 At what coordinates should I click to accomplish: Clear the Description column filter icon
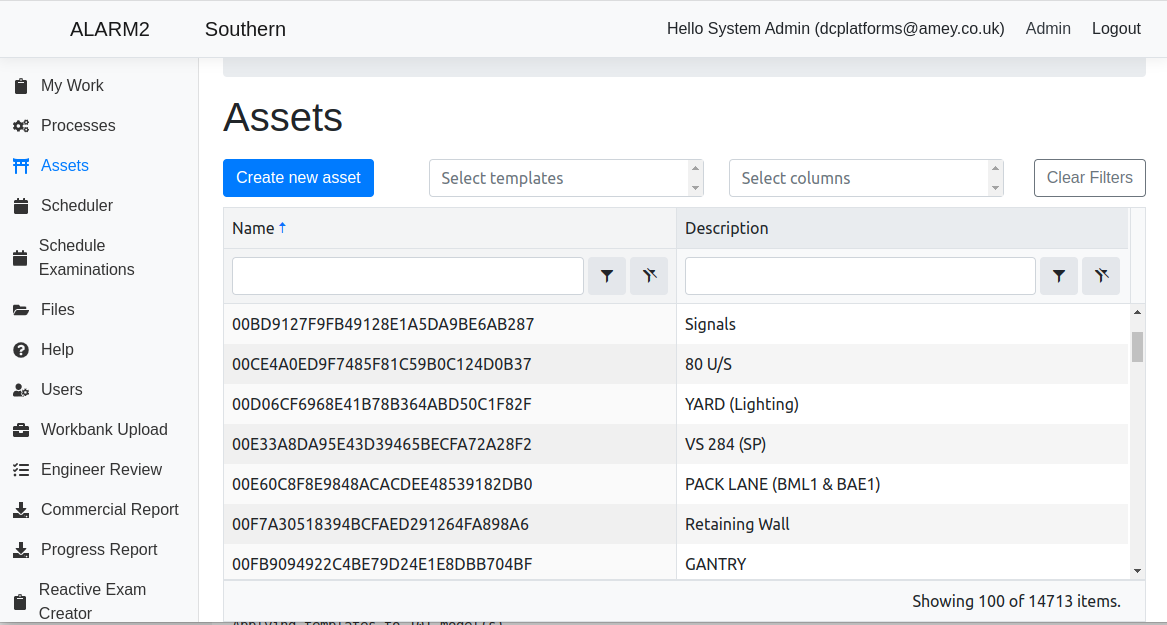tap(1102, 276)
